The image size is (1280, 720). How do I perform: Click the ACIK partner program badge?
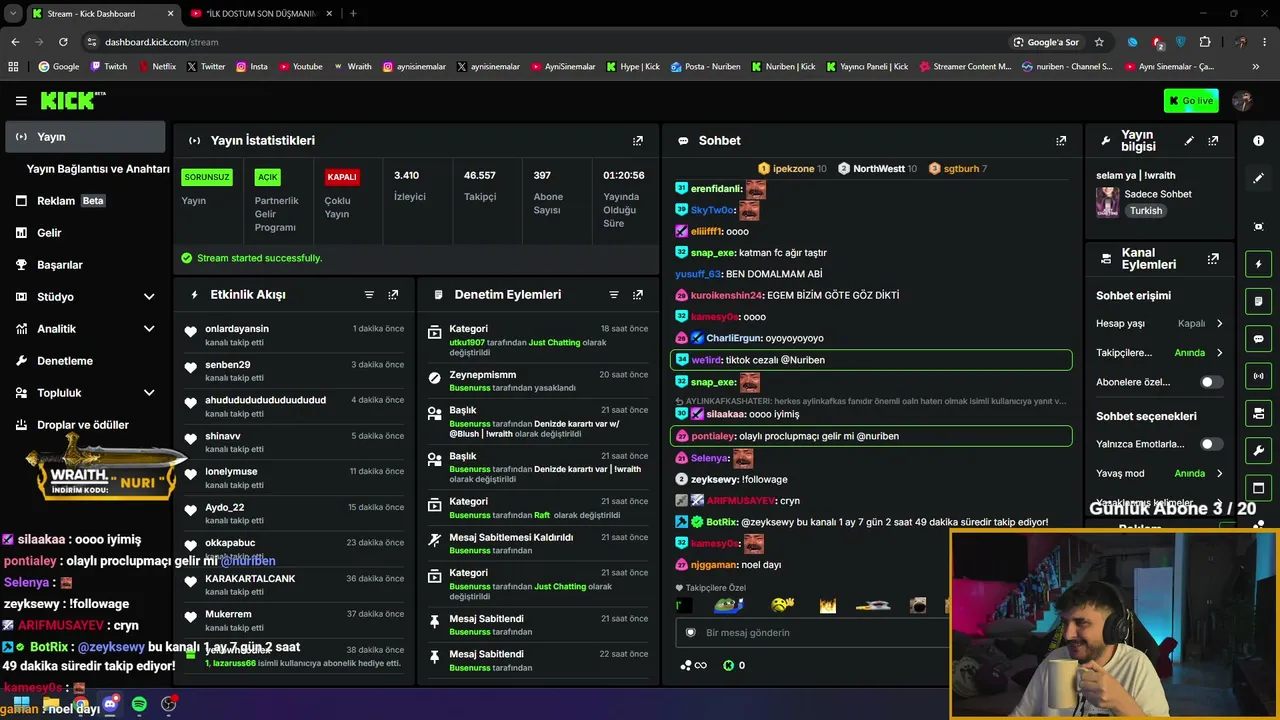267,177
